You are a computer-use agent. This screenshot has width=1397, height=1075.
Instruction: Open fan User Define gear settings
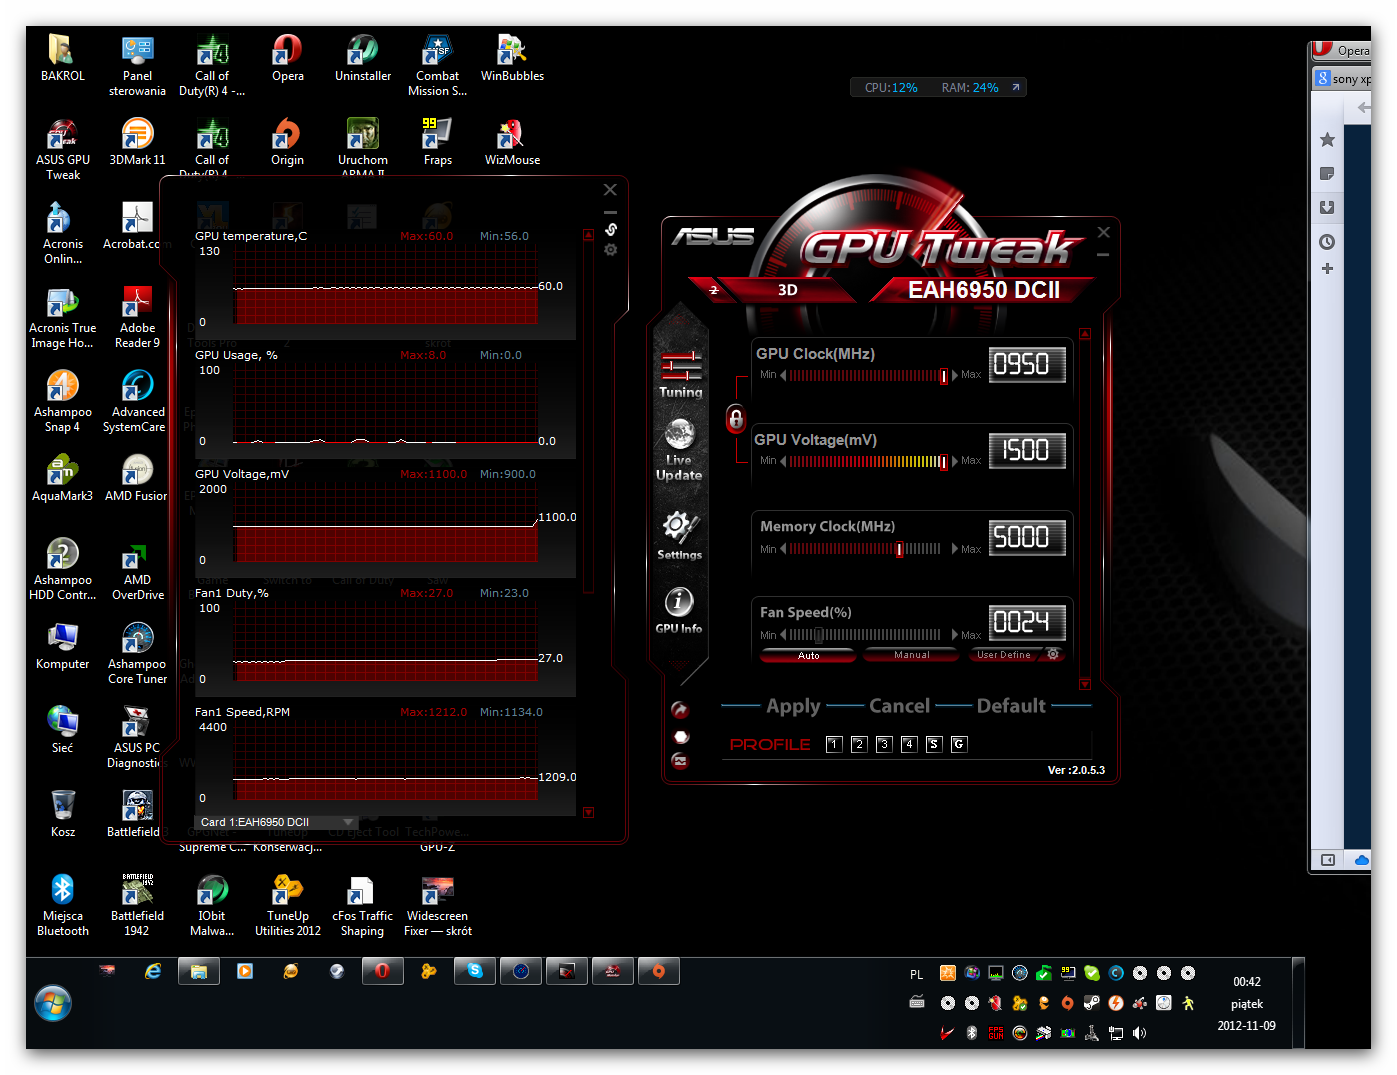[x=1053, y=654]
